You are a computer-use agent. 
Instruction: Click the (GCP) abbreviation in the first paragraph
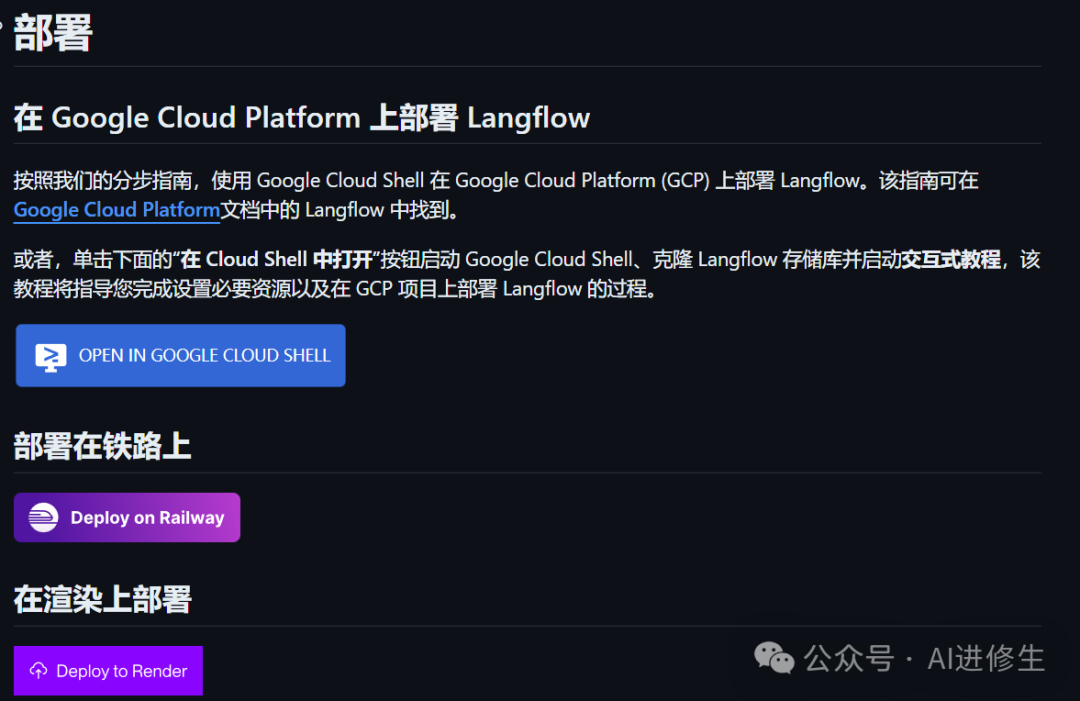click(x=684, y=181)
